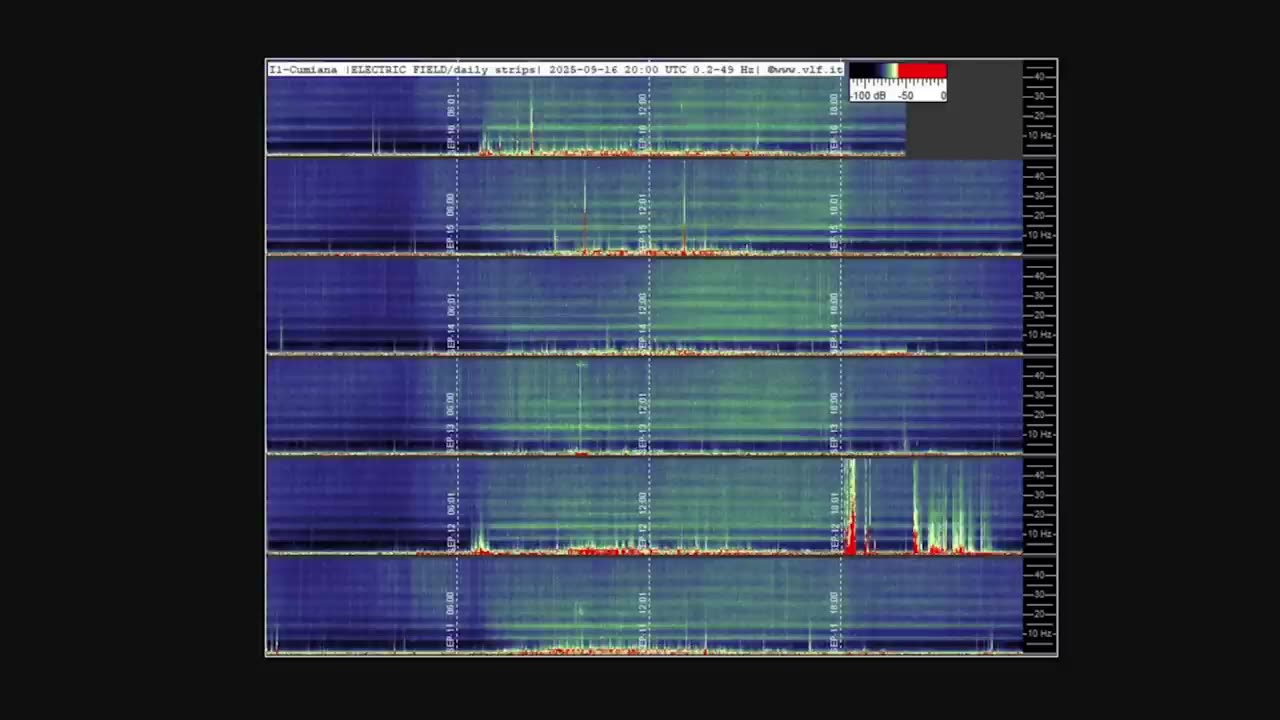Click the SEP 11 12:01 time marker
The height and width of the screenshot is (720, 1280).
tap(643, 620)
